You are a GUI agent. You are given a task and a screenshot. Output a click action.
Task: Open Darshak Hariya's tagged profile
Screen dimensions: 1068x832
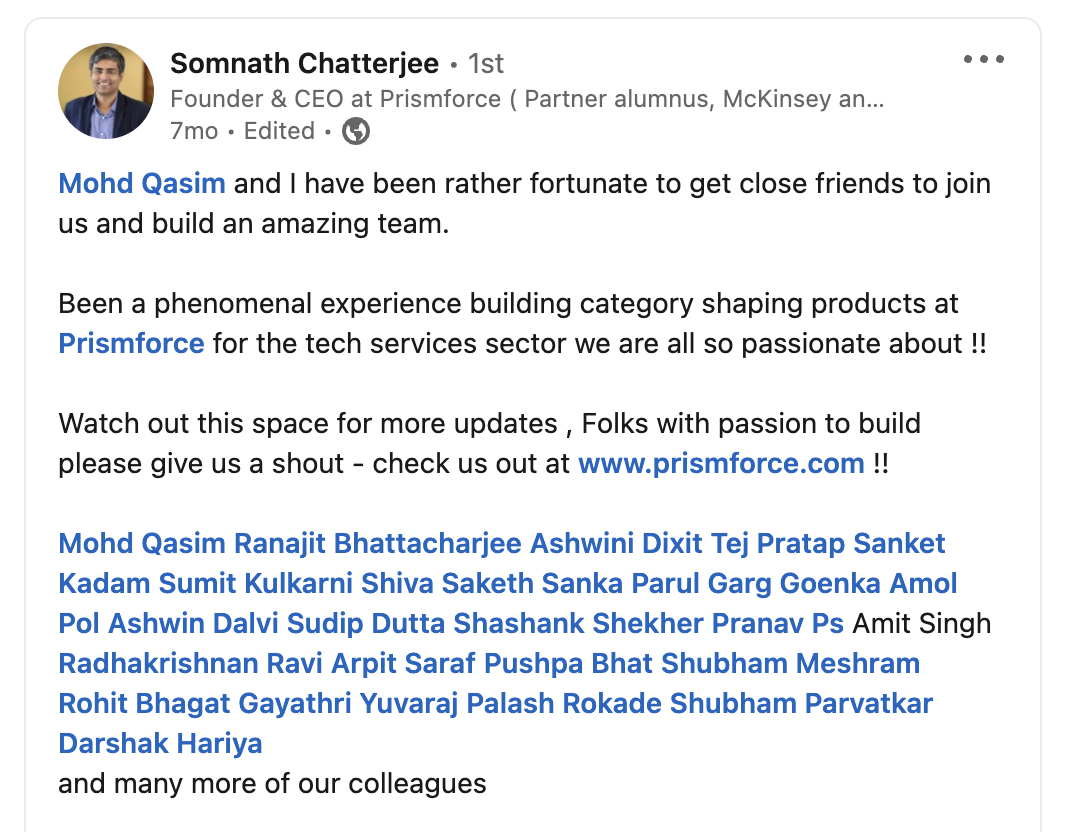(161, 744)
